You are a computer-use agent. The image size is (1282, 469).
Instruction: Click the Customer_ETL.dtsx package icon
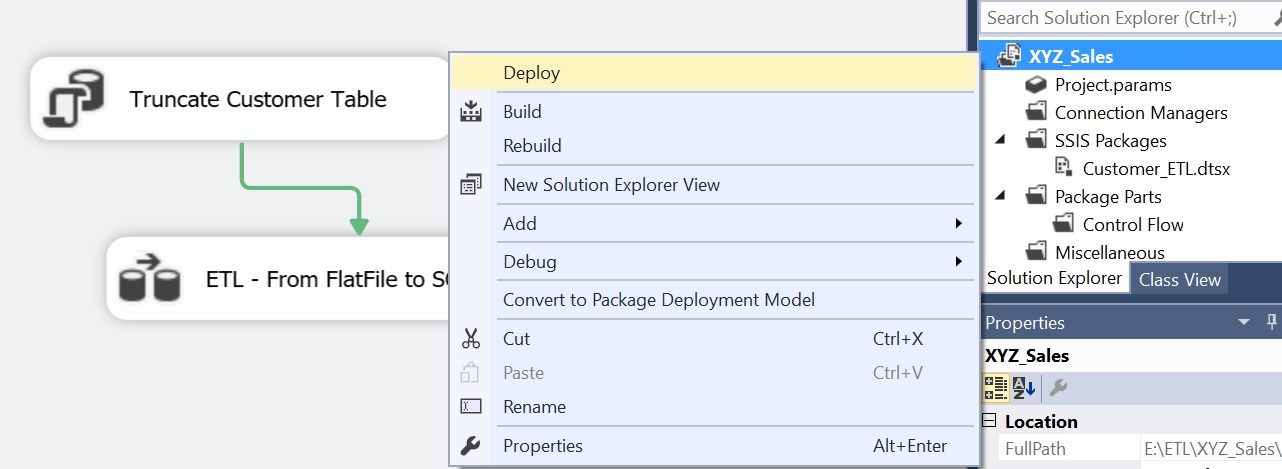click(1064, 168)
